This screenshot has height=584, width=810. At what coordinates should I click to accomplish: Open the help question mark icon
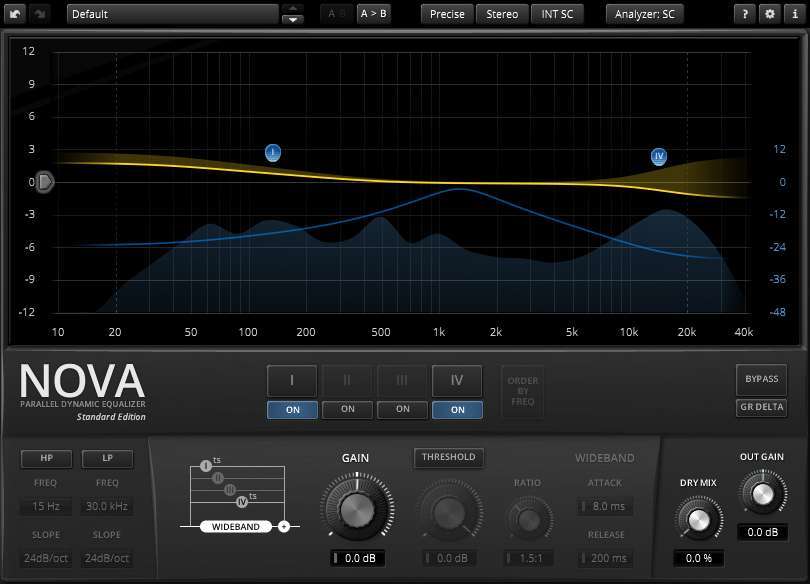[745, 14]
